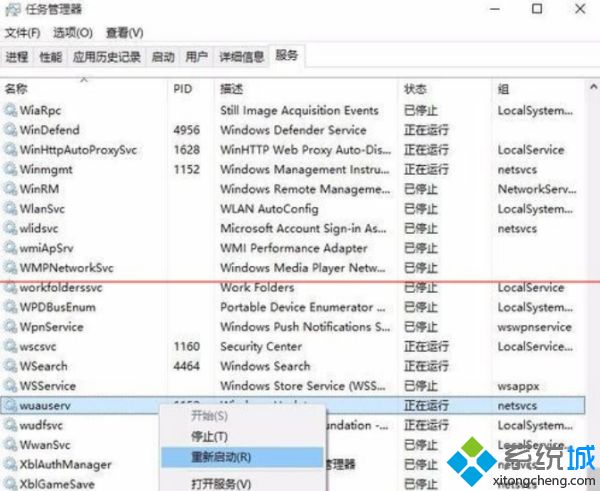
Task: Switch to the 启动 tab
Action: 163,57
